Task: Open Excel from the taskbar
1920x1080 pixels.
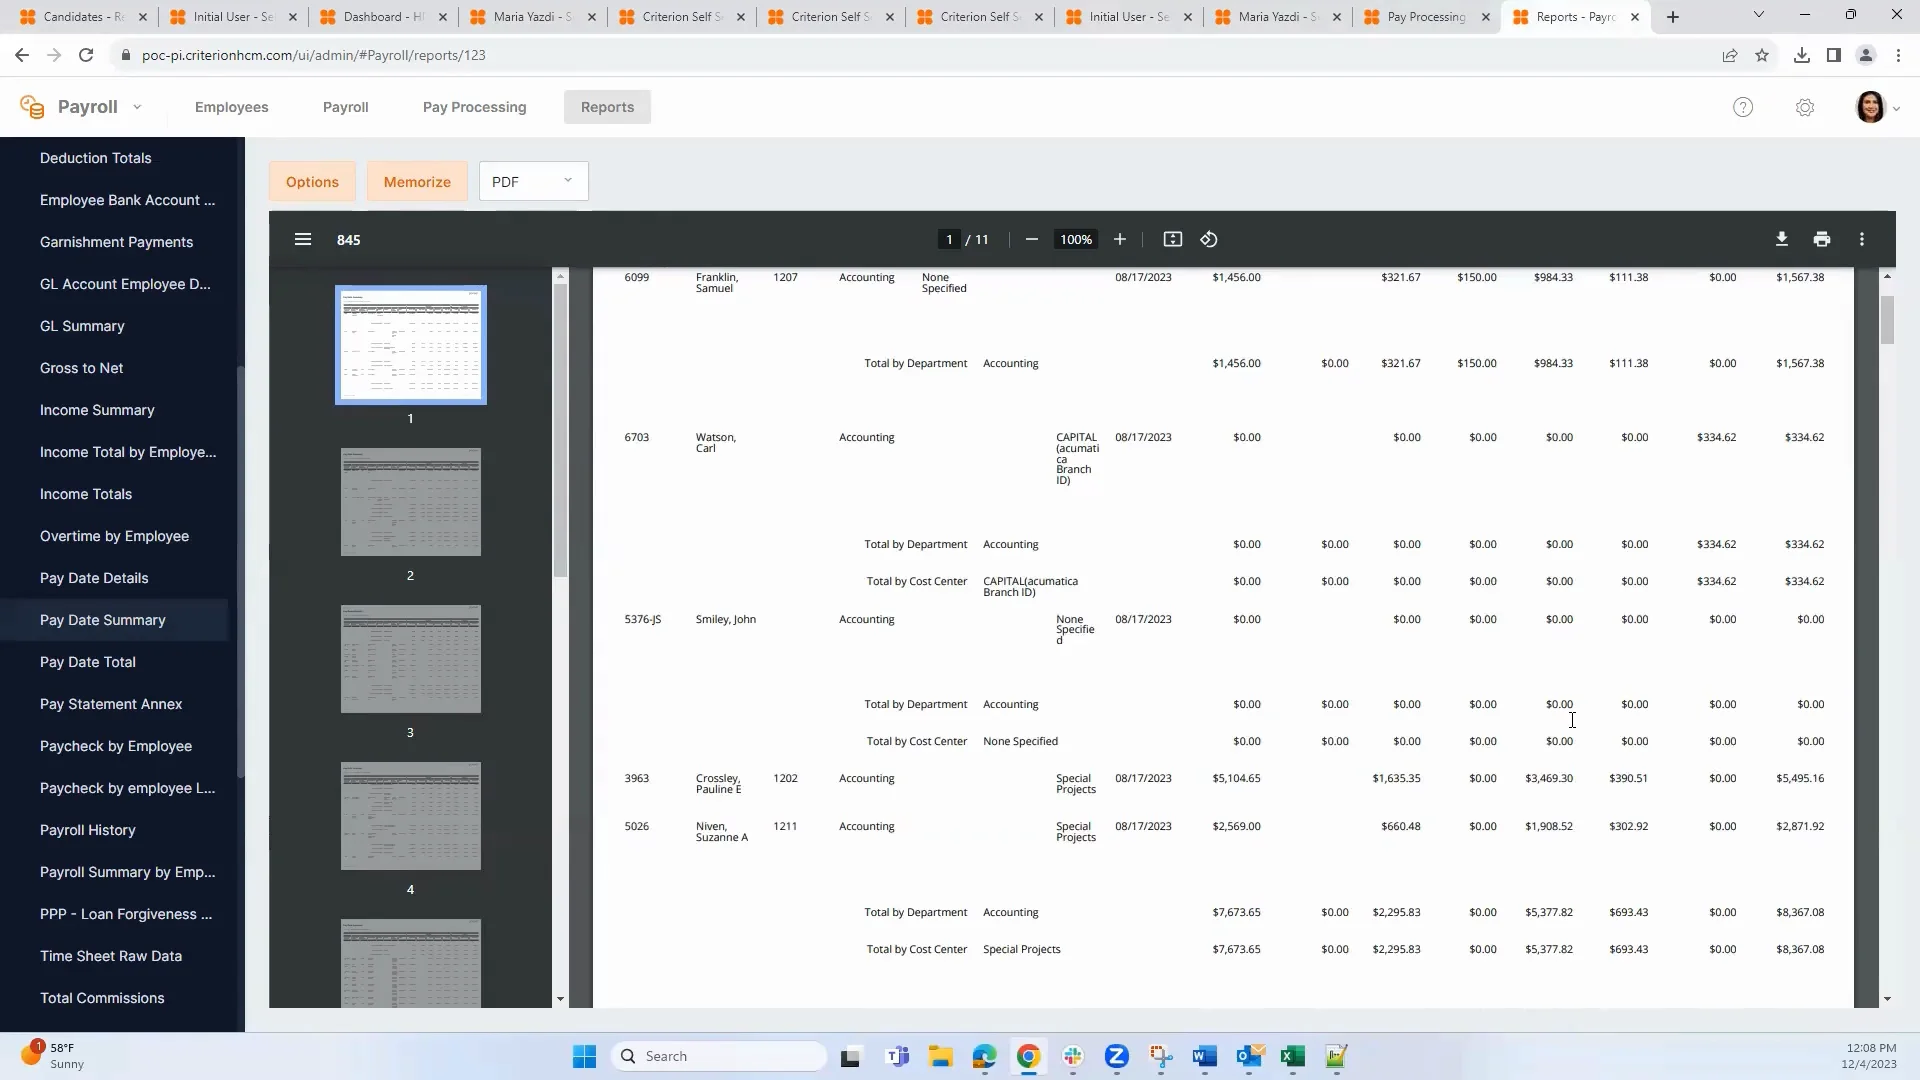Action: coord(1293,1056)
